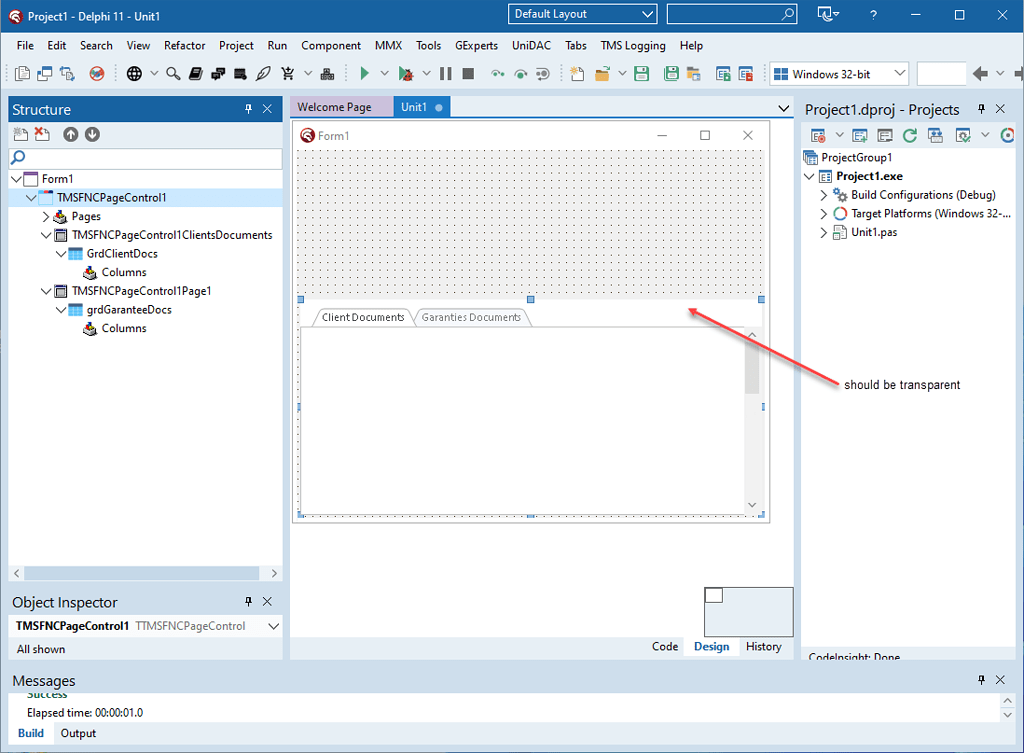The width and height of the screenshot is (1024, 753).
Task: Click the feather quill toolbar icon
Action: (x=263, y=74)
